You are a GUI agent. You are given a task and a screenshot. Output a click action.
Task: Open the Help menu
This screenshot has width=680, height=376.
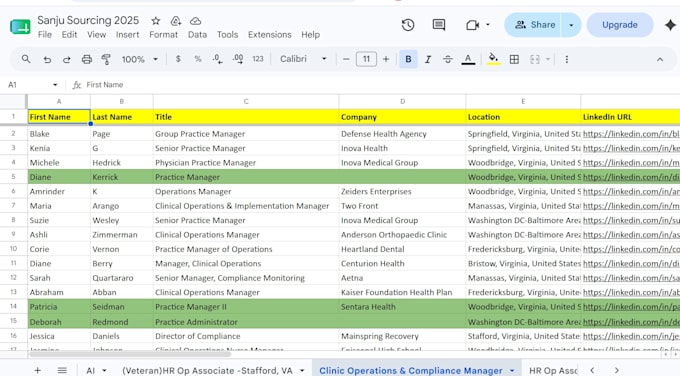click(311, 35)
